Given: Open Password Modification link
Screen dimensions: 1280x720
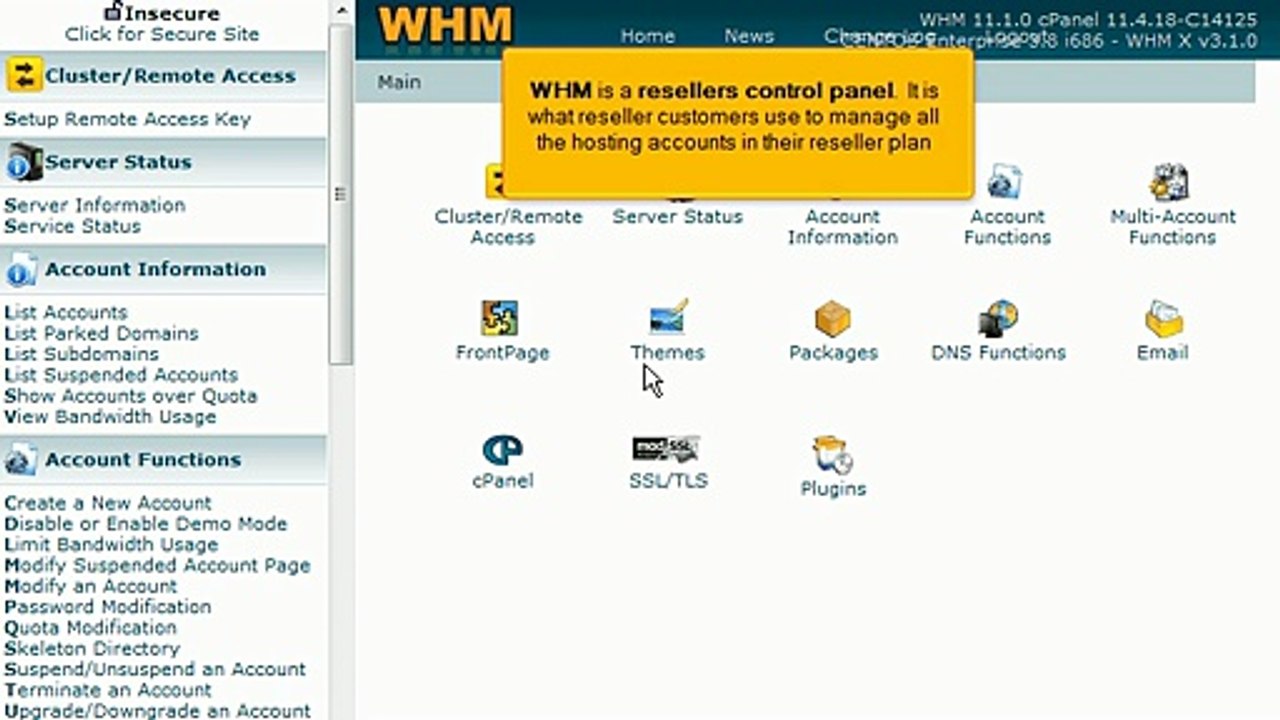Looking at the screenshot, I should (108, 607).
